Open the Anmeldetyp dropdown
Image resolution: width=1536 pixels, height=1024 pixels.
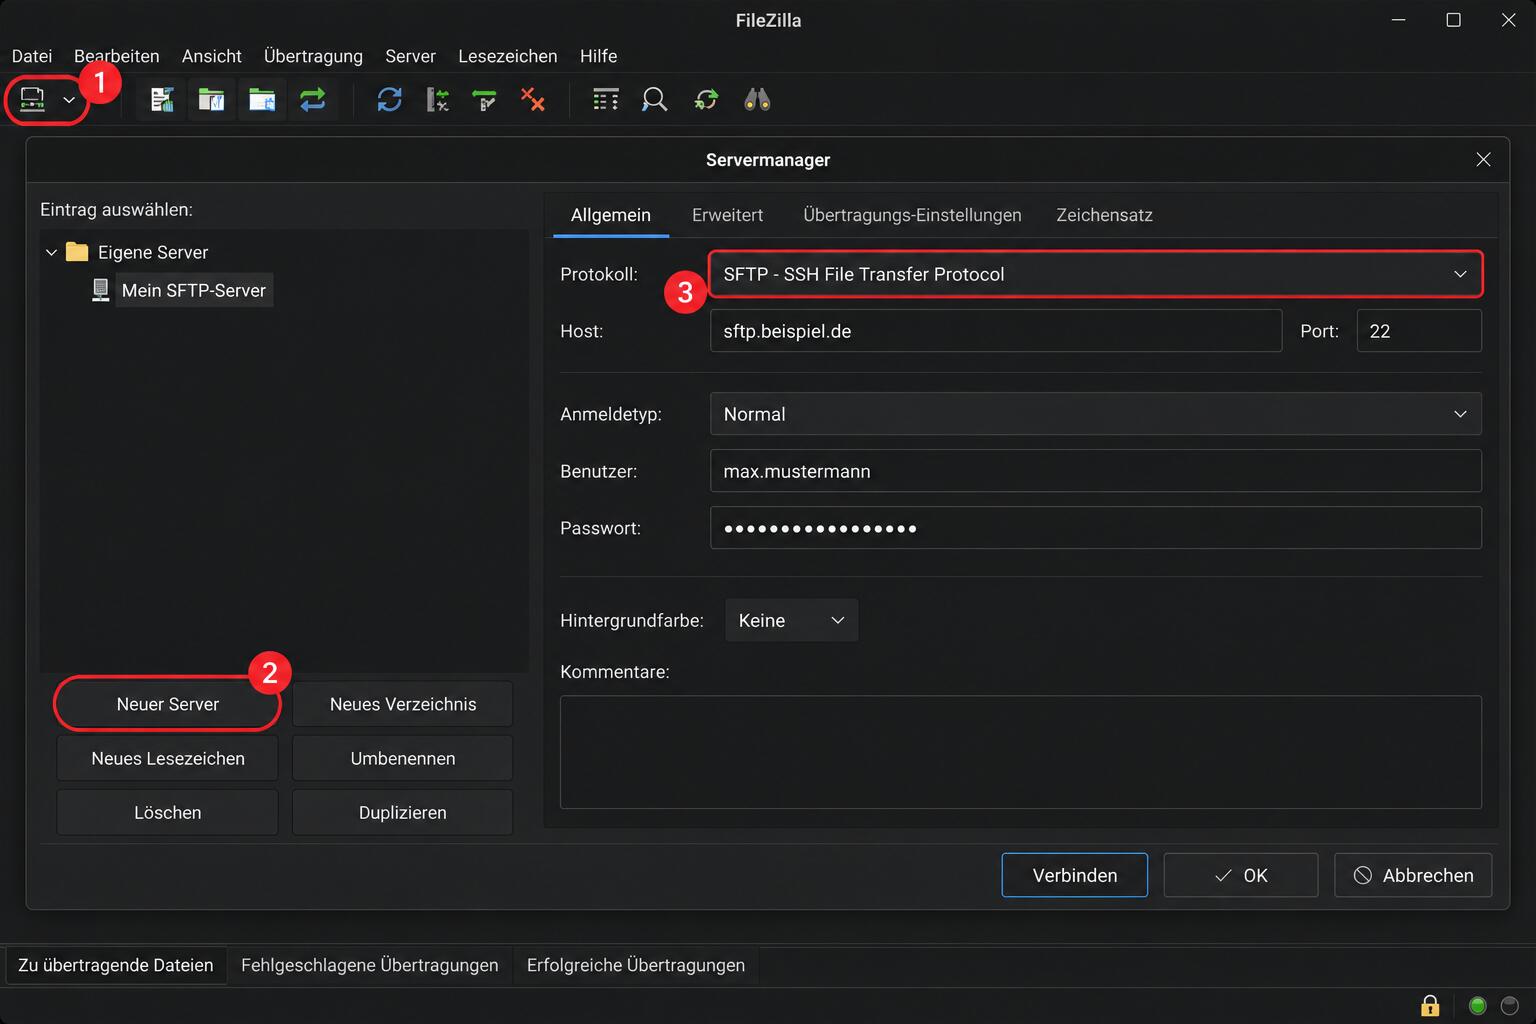(1095, 414)
